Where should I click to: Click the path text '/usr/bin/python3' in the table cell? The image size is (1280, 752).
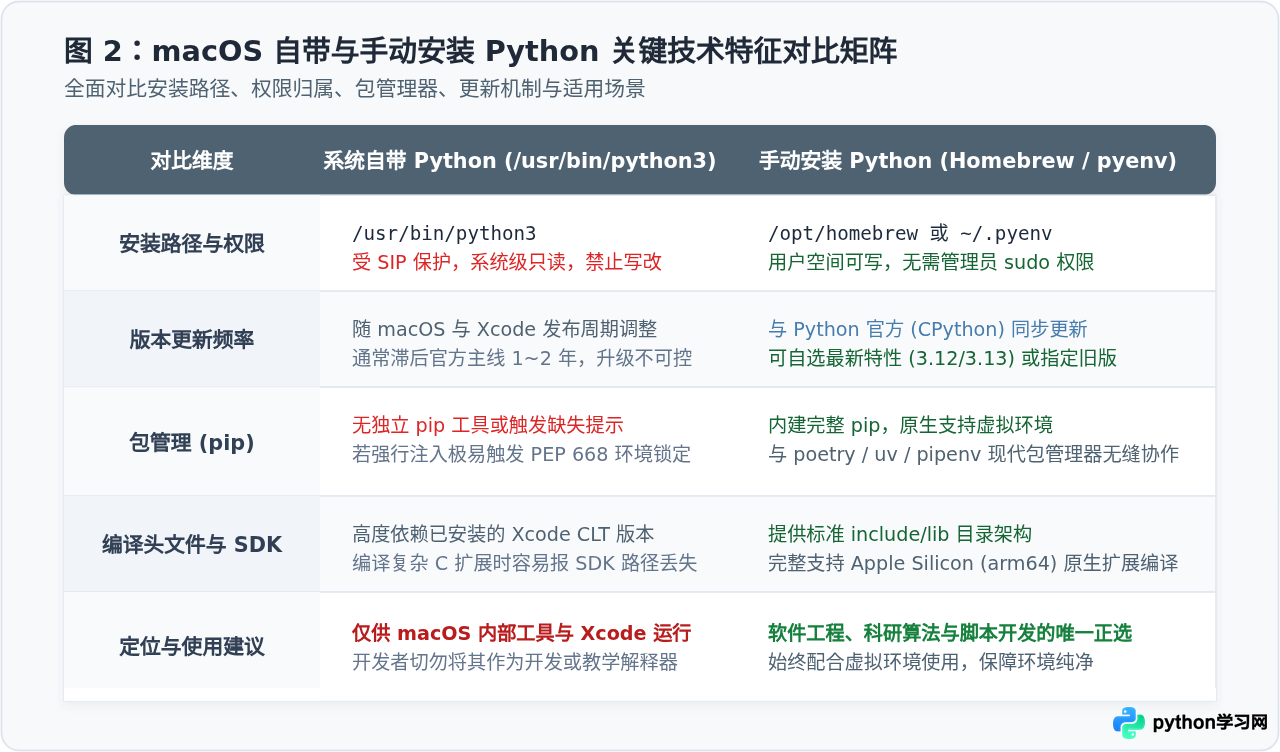coord(444,234)
